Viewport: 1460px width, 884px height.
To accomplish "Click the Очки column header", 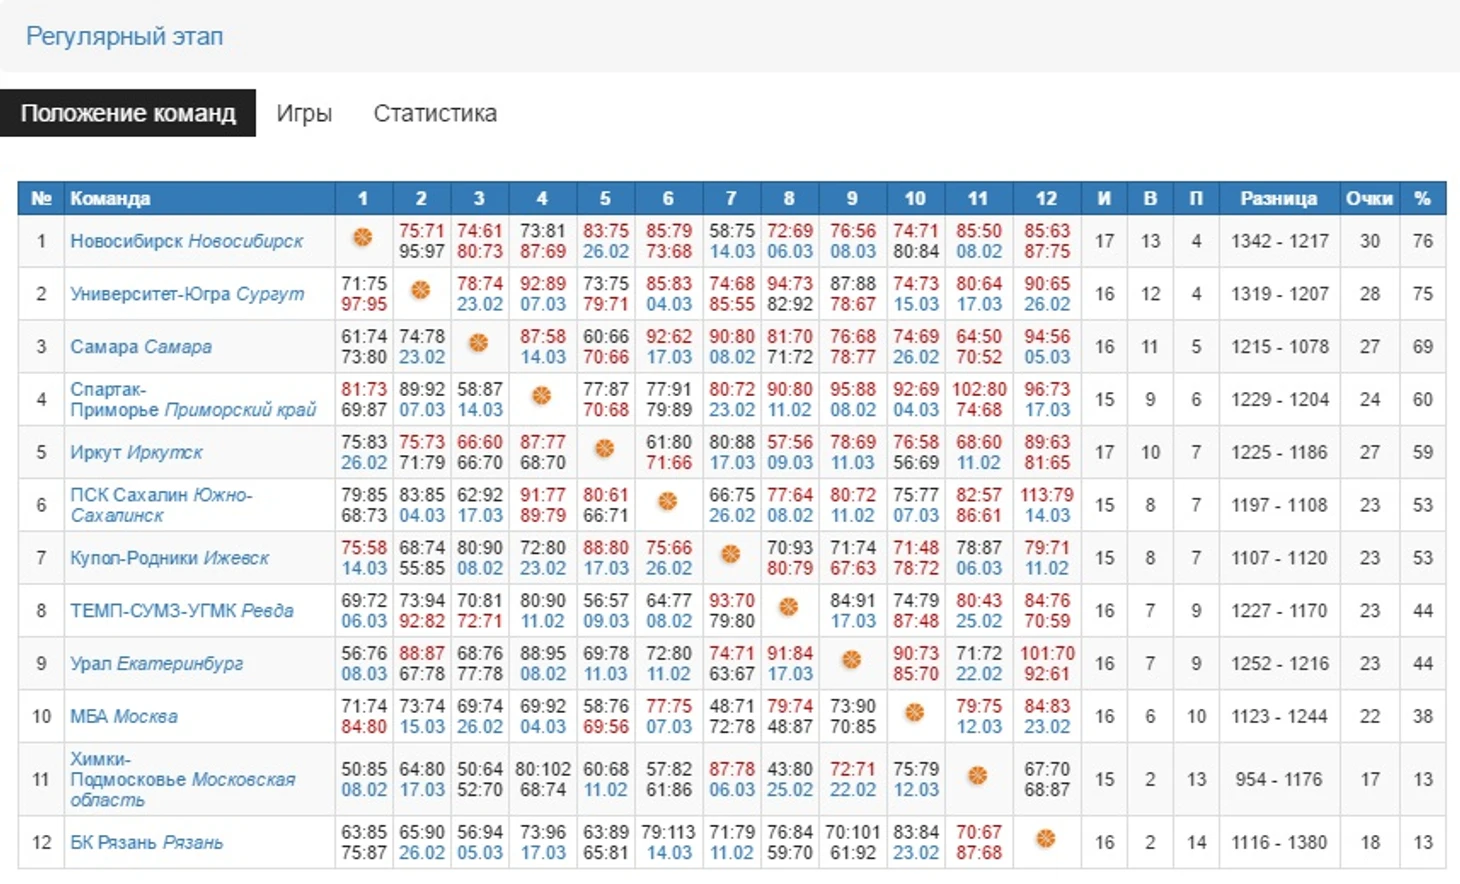I will point(1369,198).
